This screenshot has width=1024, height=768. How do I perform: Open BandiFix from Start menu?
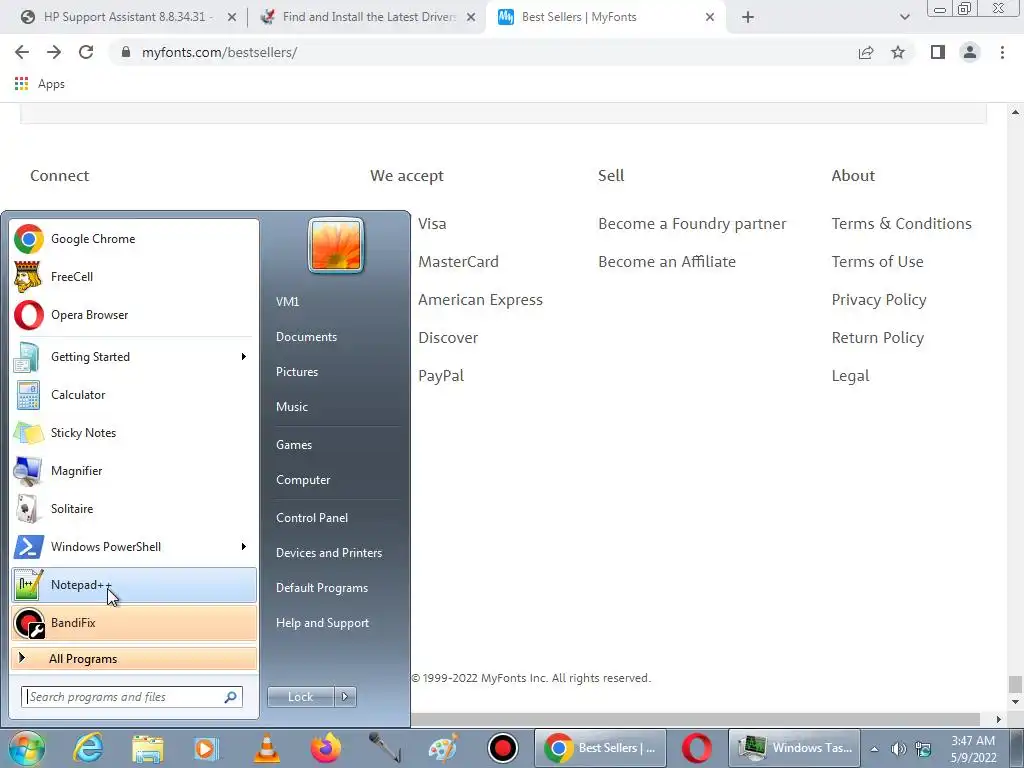pos(134,623)
